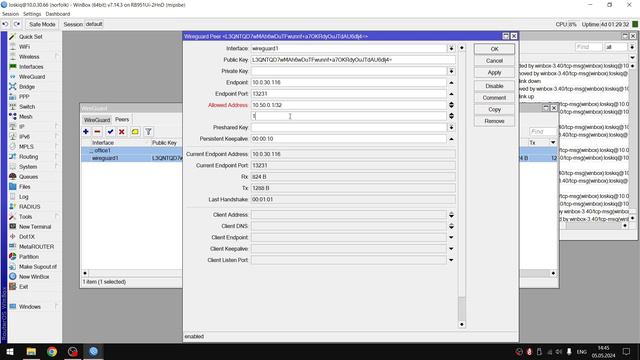Screen dimensions: 640x360
Task: Click the blue checkmark enable icon
Action: pyautogui.click(x=110, y=131)
